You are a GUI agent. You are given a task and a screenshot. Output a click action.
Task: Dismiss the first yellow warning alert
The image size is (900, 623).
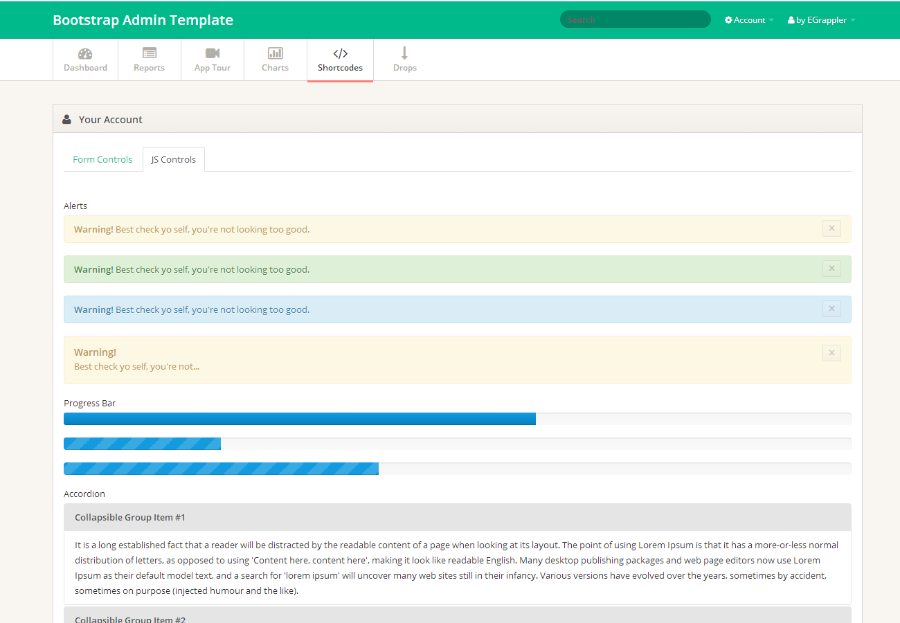(831, 229)
